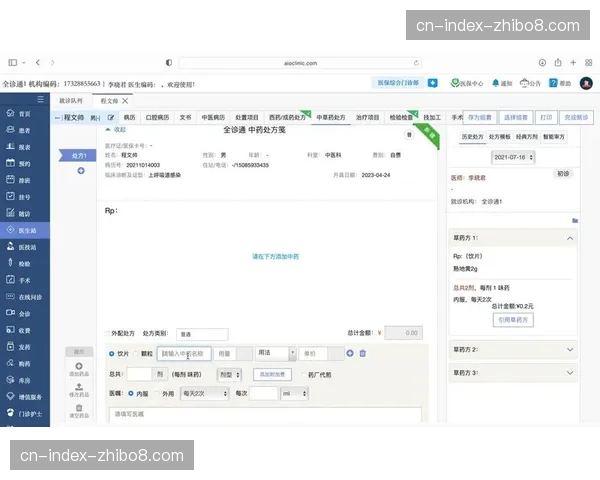Delete herb row with trash icon
Screen dimensions: 600x480
[363, 353]
